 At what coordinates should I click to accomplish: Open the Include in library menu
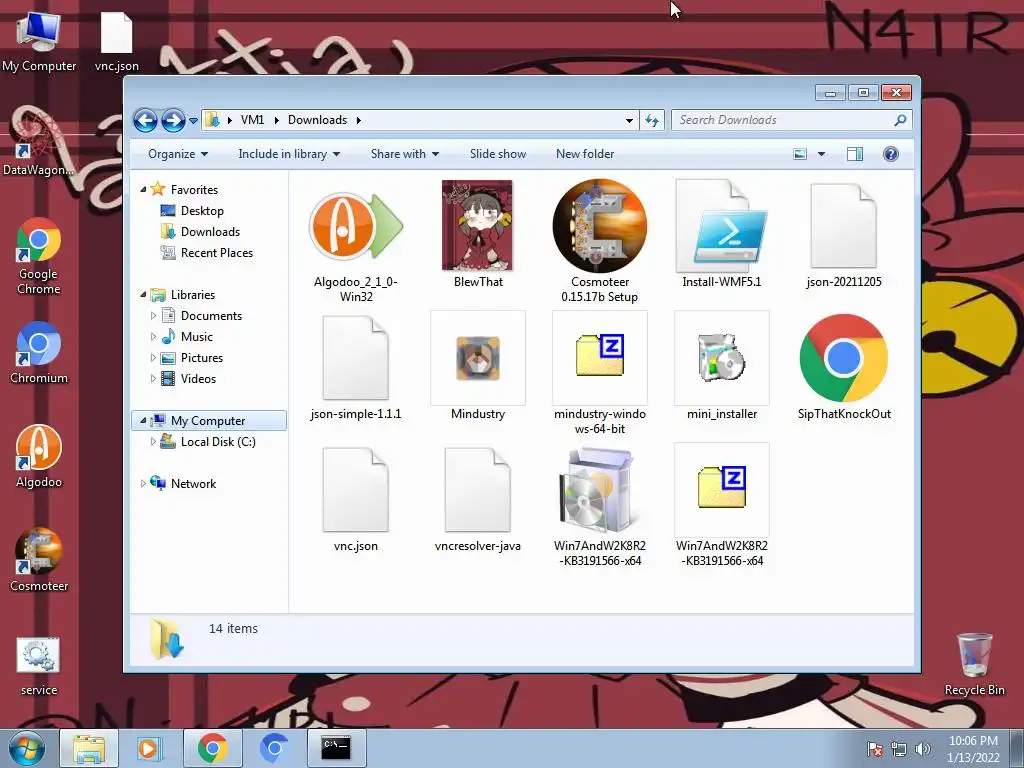(289, 154)
